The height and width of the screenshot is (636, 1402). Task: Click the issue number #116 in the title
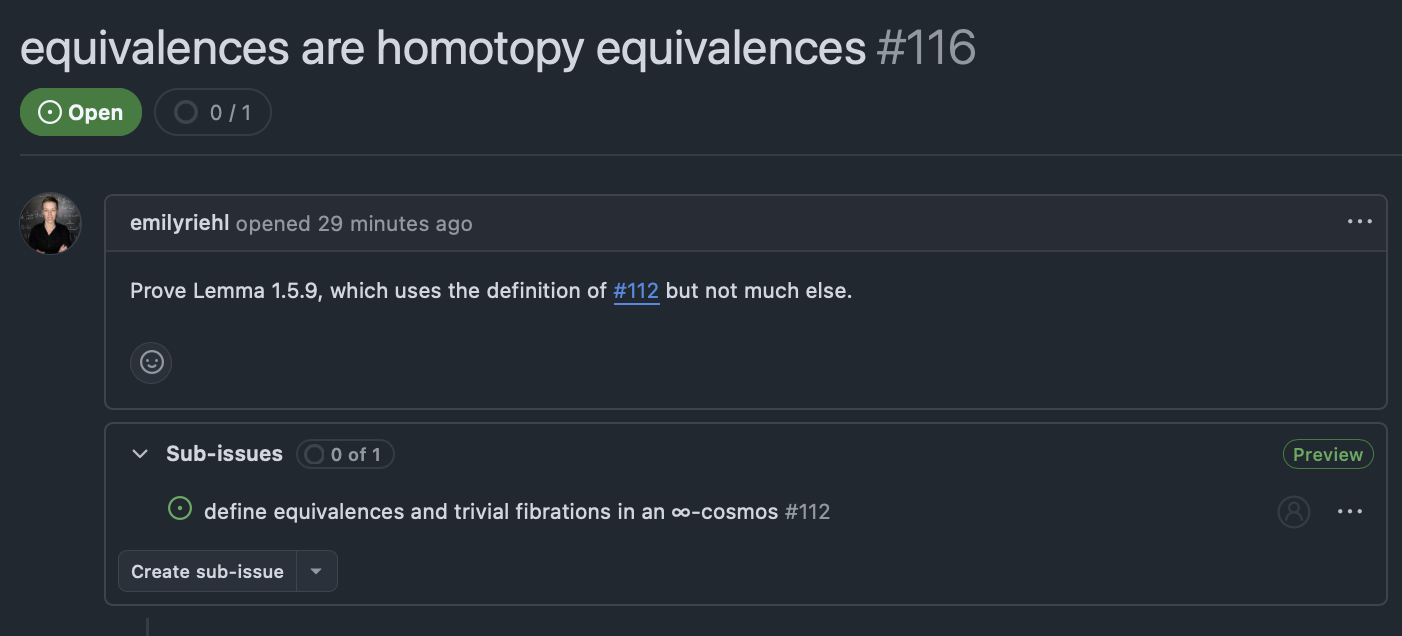click(926, 48)
